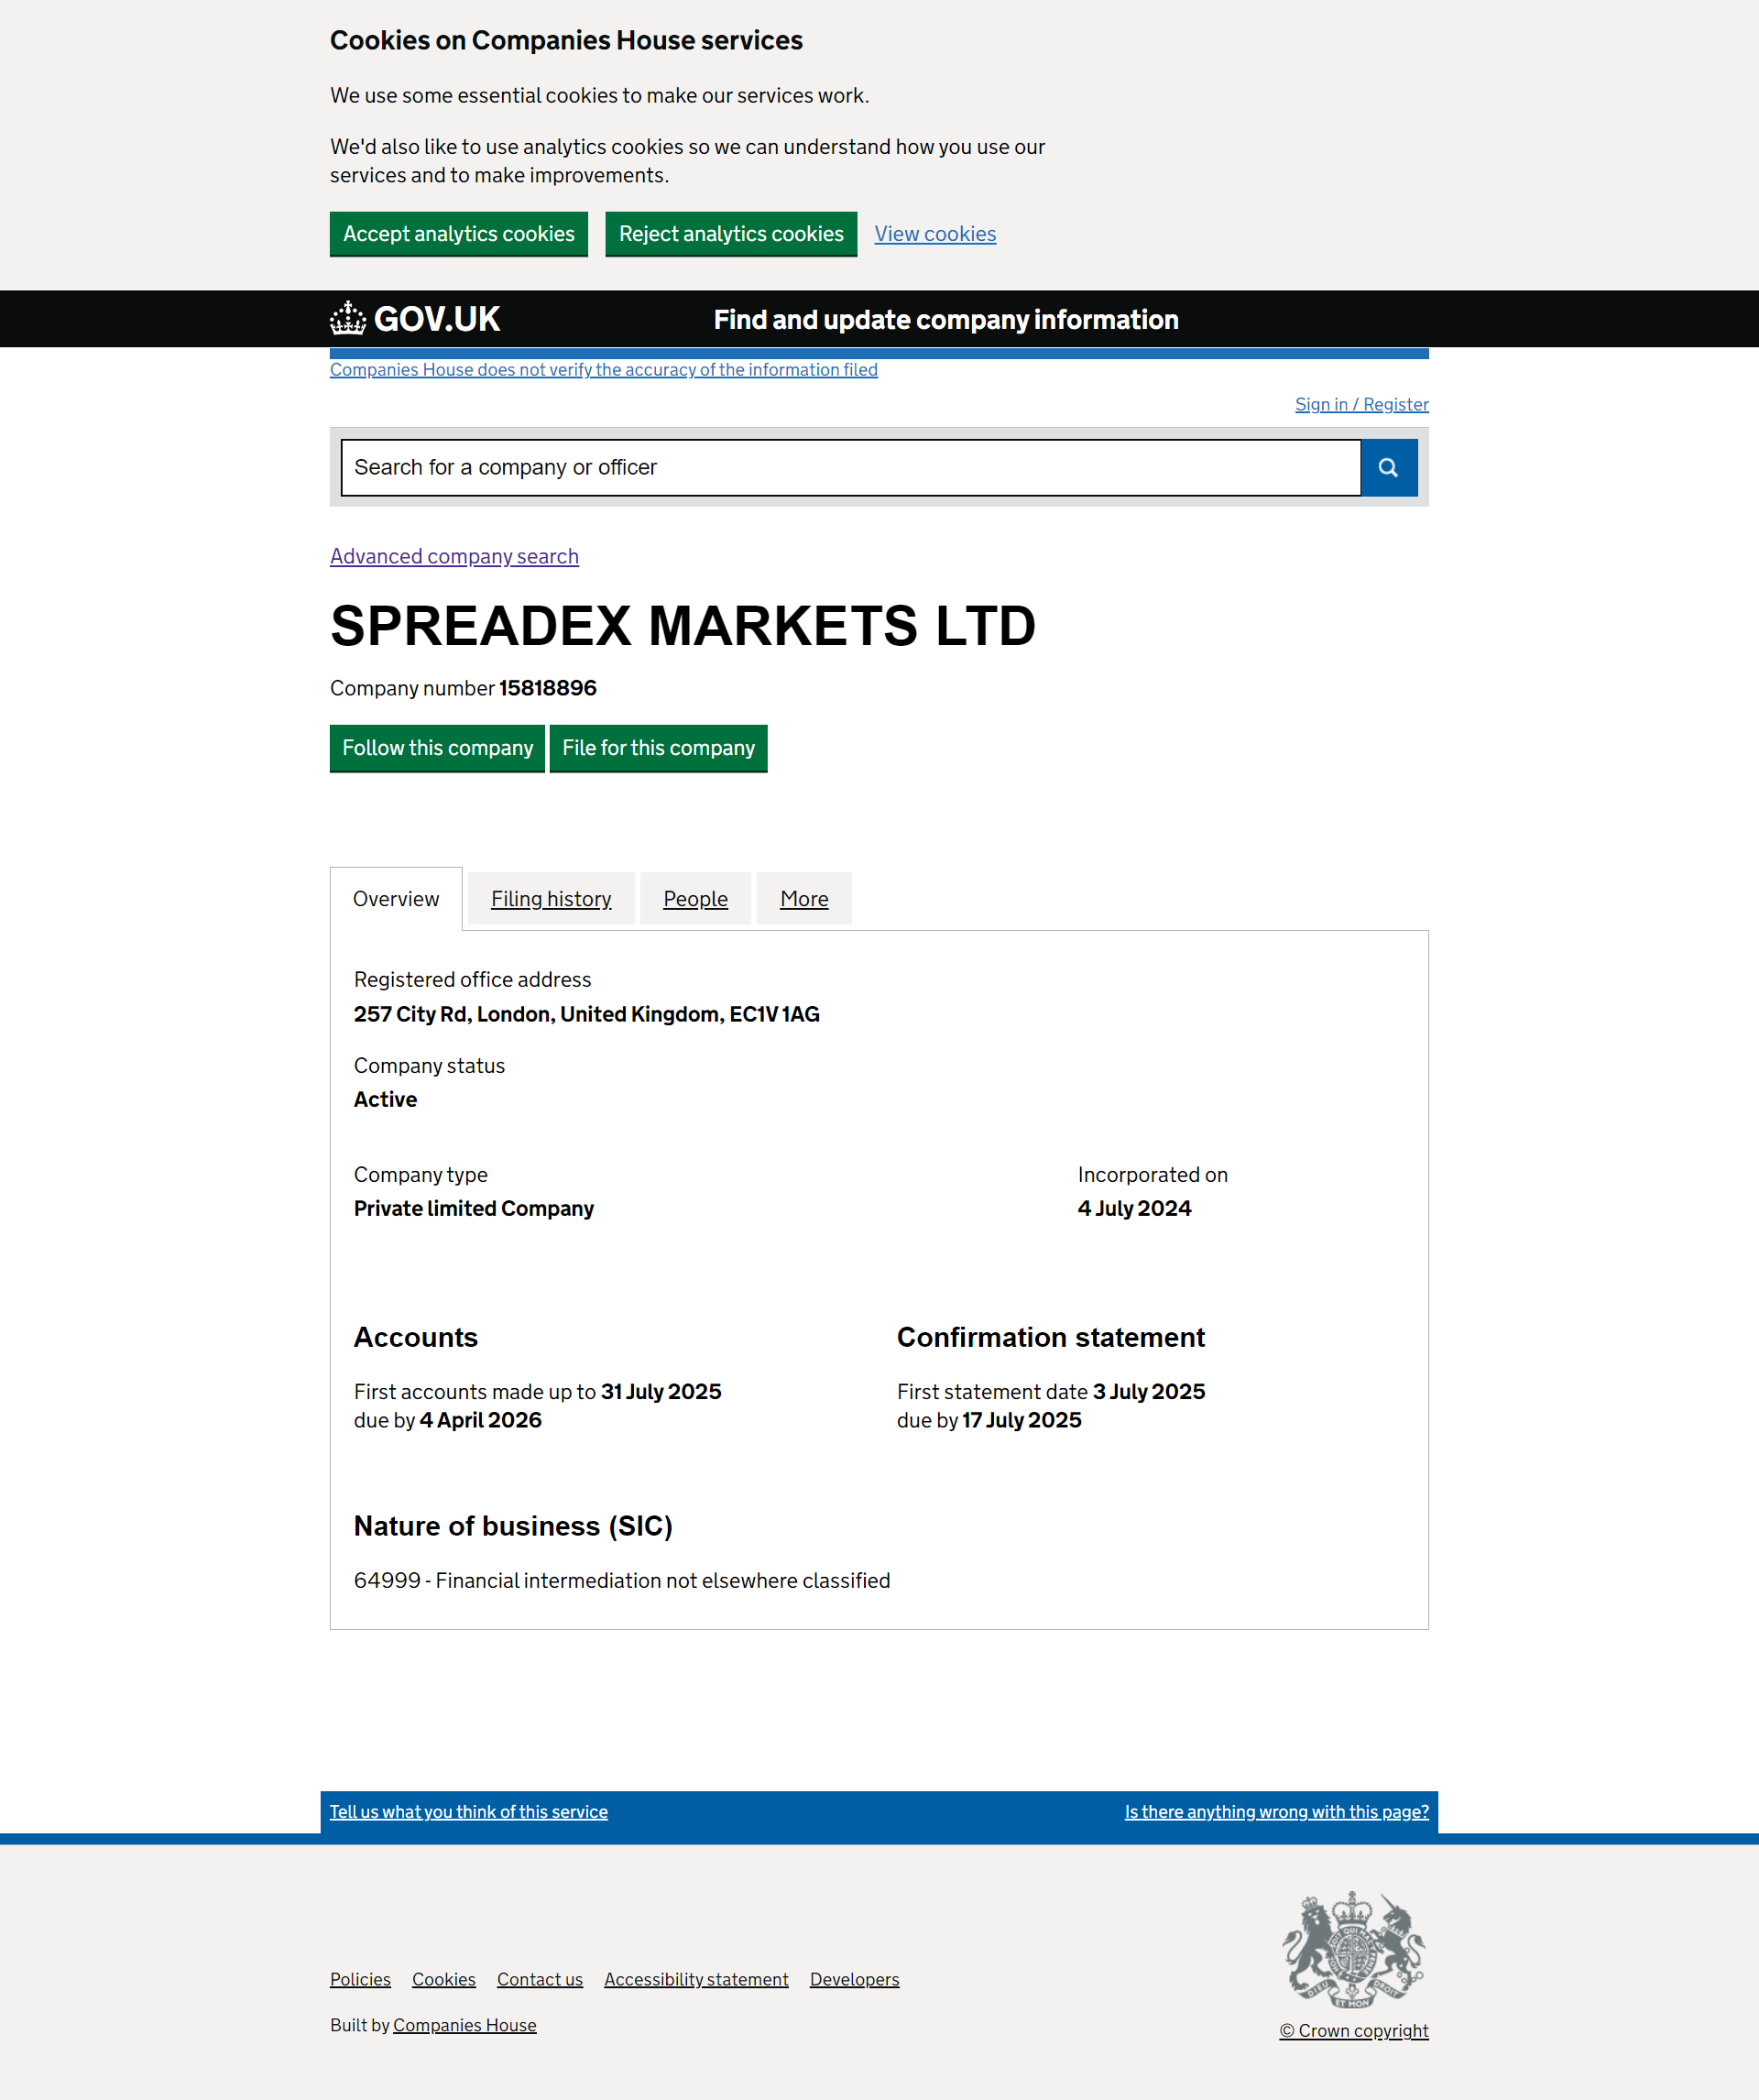Select company number 15818896

(548, 688)
